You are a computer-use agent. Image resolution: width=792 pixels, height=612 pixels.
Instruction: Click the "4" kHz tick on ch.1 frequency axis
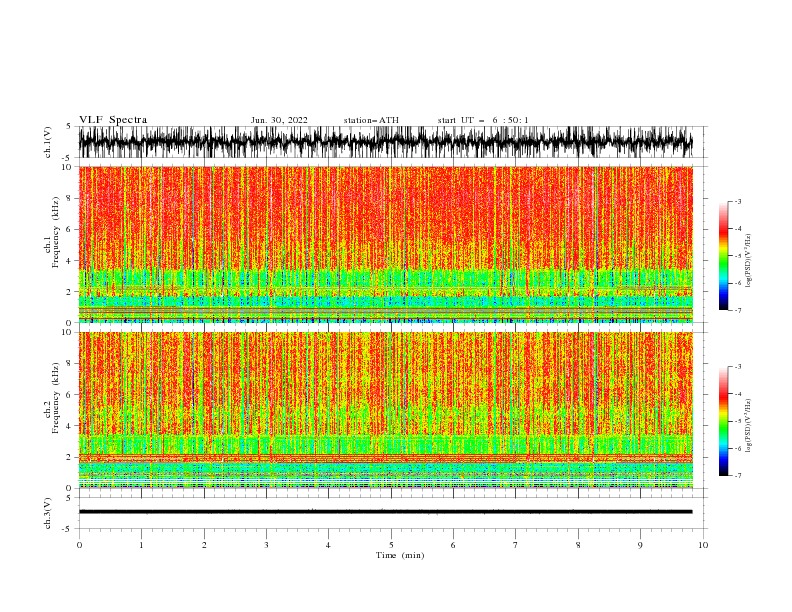click(x=69, y=261)
